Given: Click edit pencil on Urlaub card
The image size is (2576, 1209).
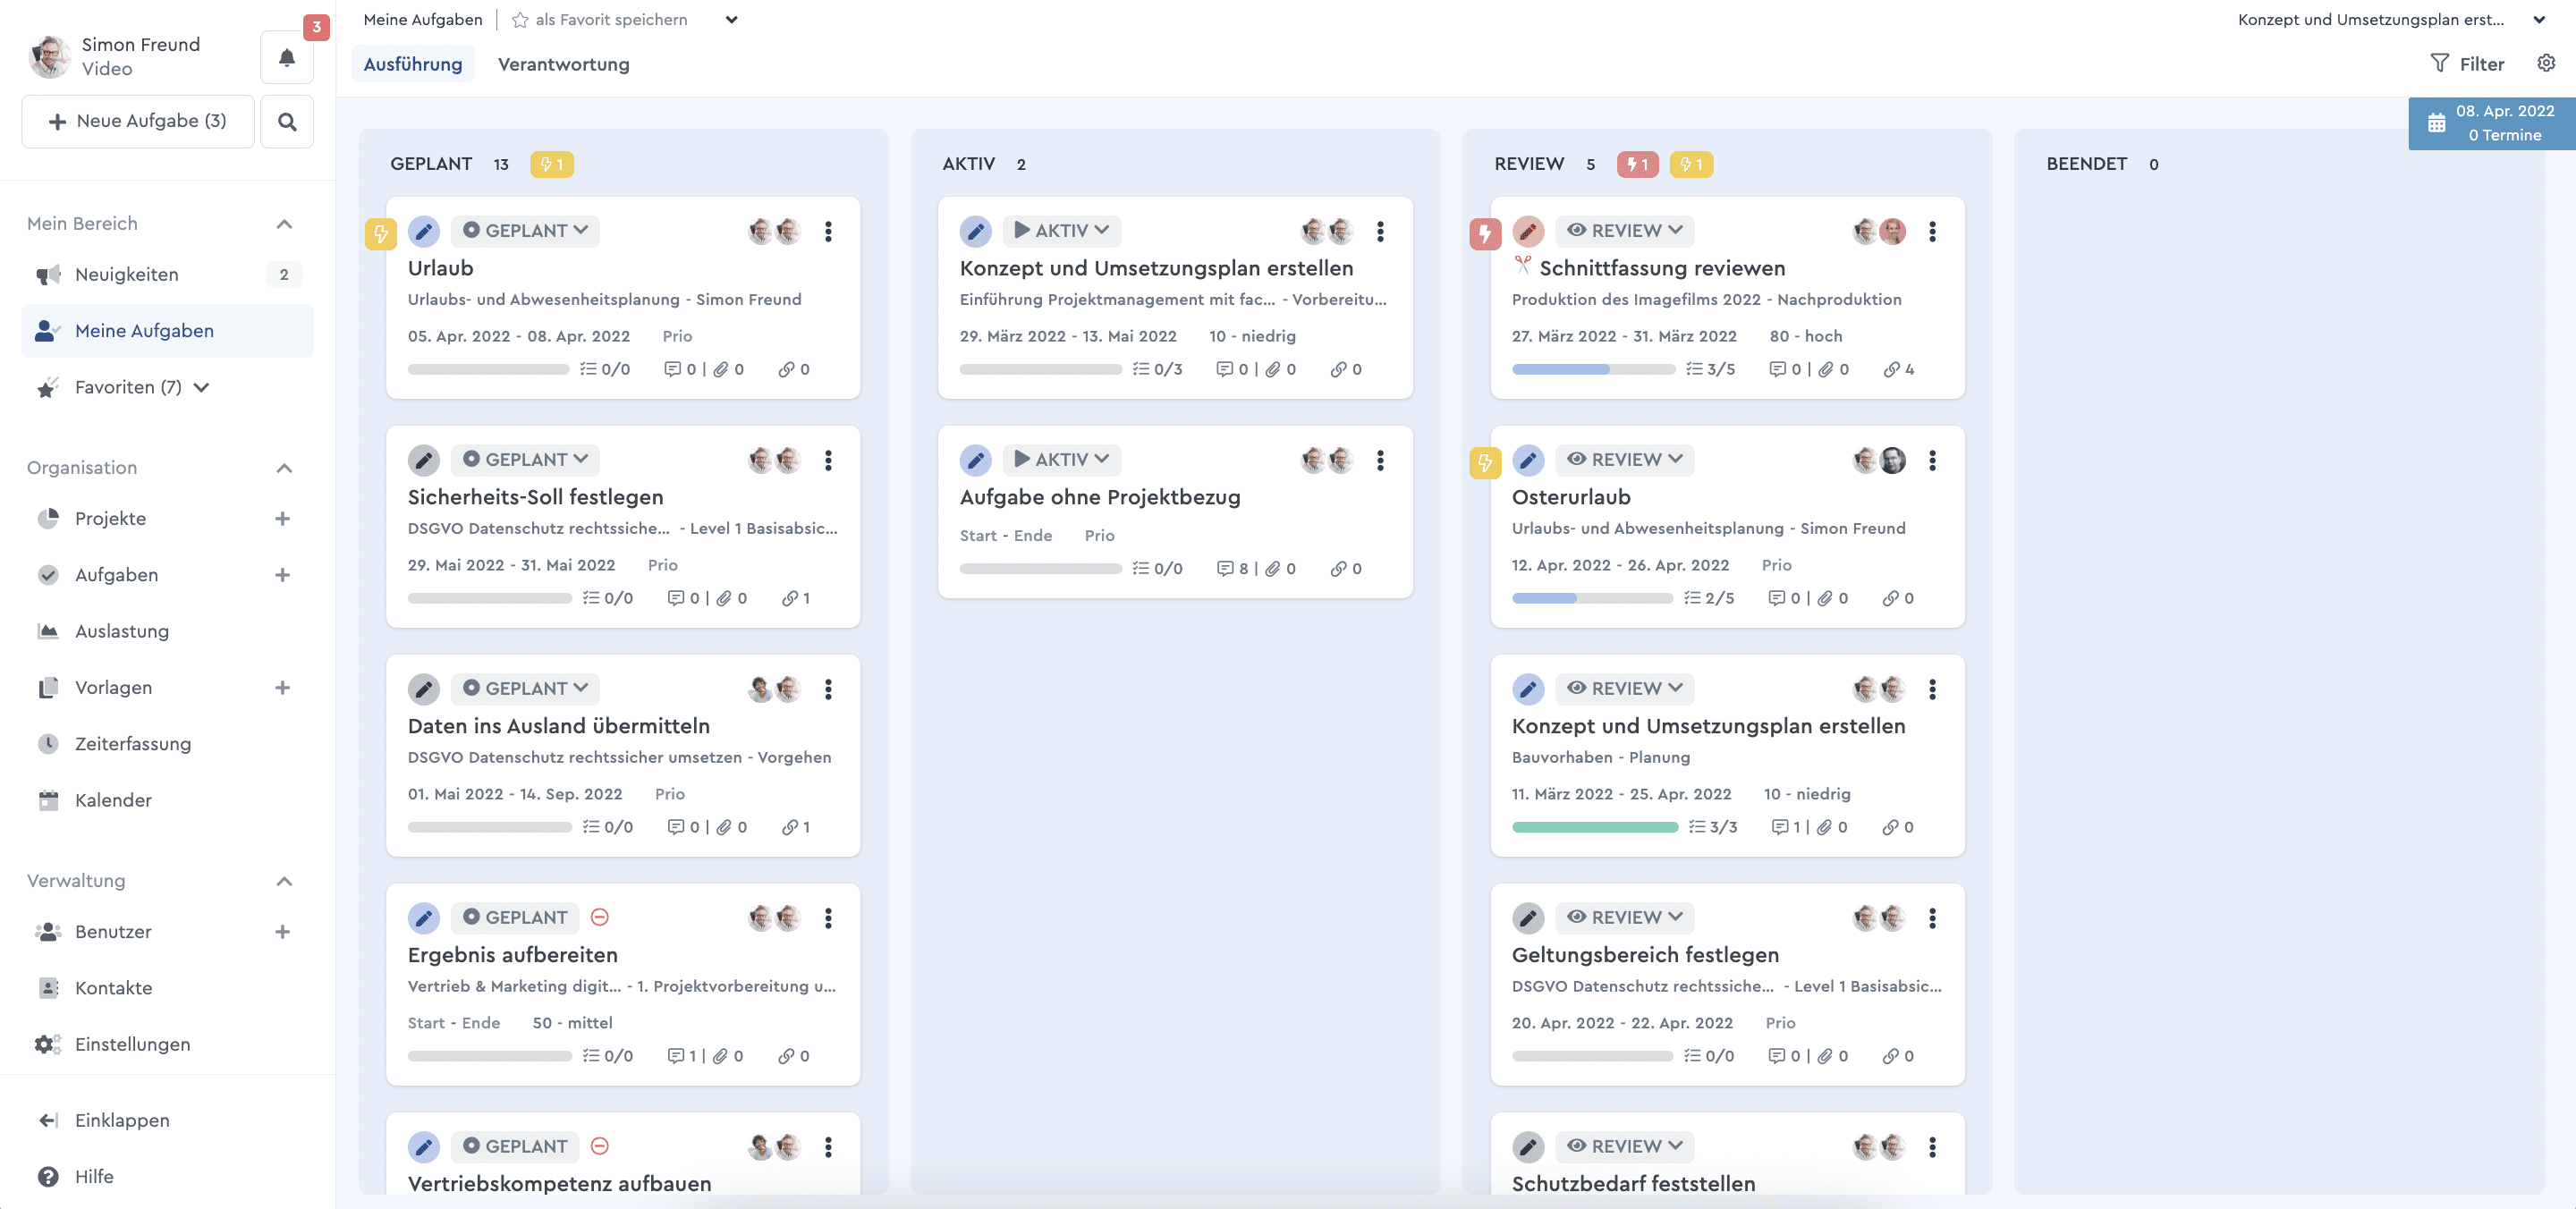Looking at the screenshot, I should point(424,232).
